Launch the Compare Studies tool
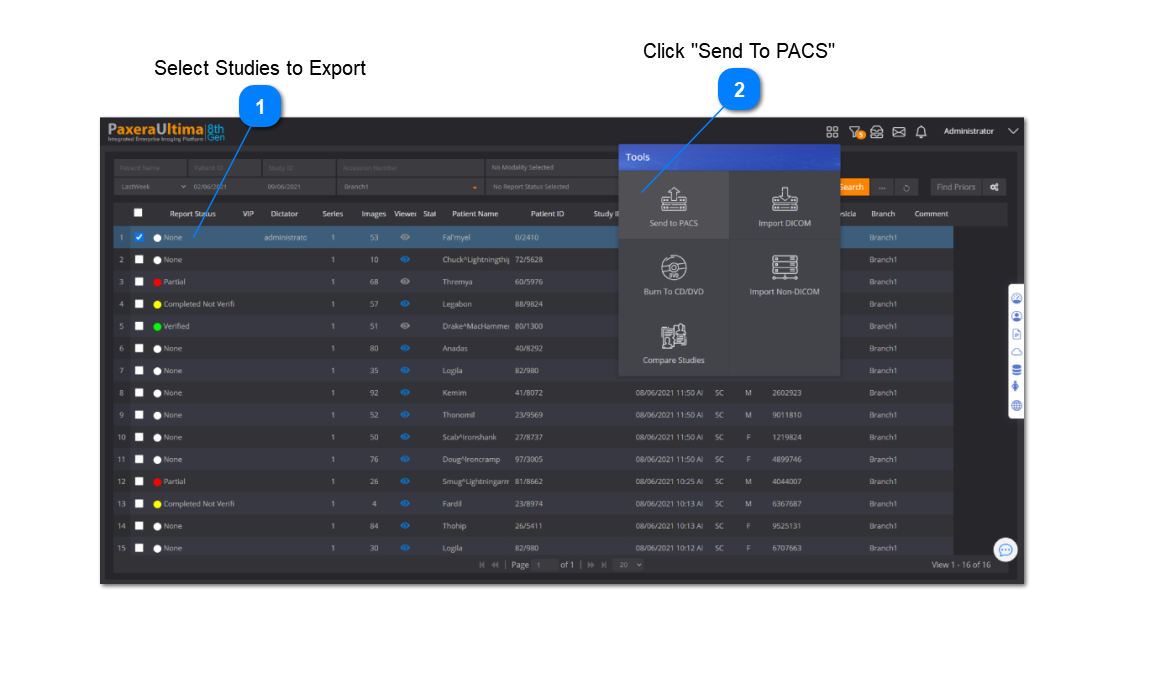This screenshot has width=1175, height=677. coord(673,342)
